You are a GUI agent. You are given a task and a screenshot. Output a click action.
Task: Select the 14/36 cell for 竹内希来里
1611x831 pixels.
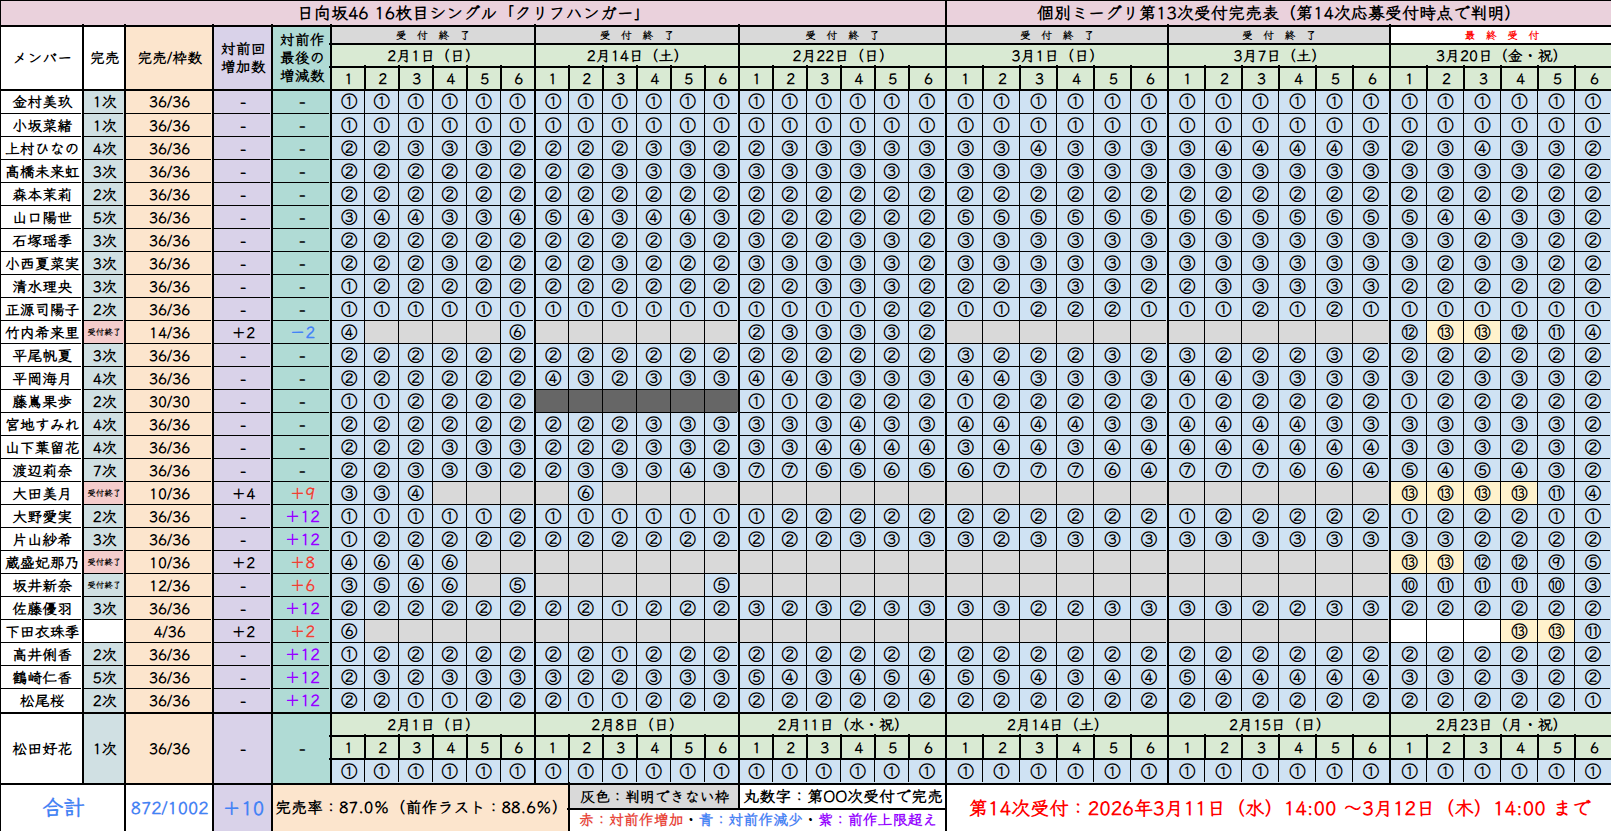click(169, 333)
